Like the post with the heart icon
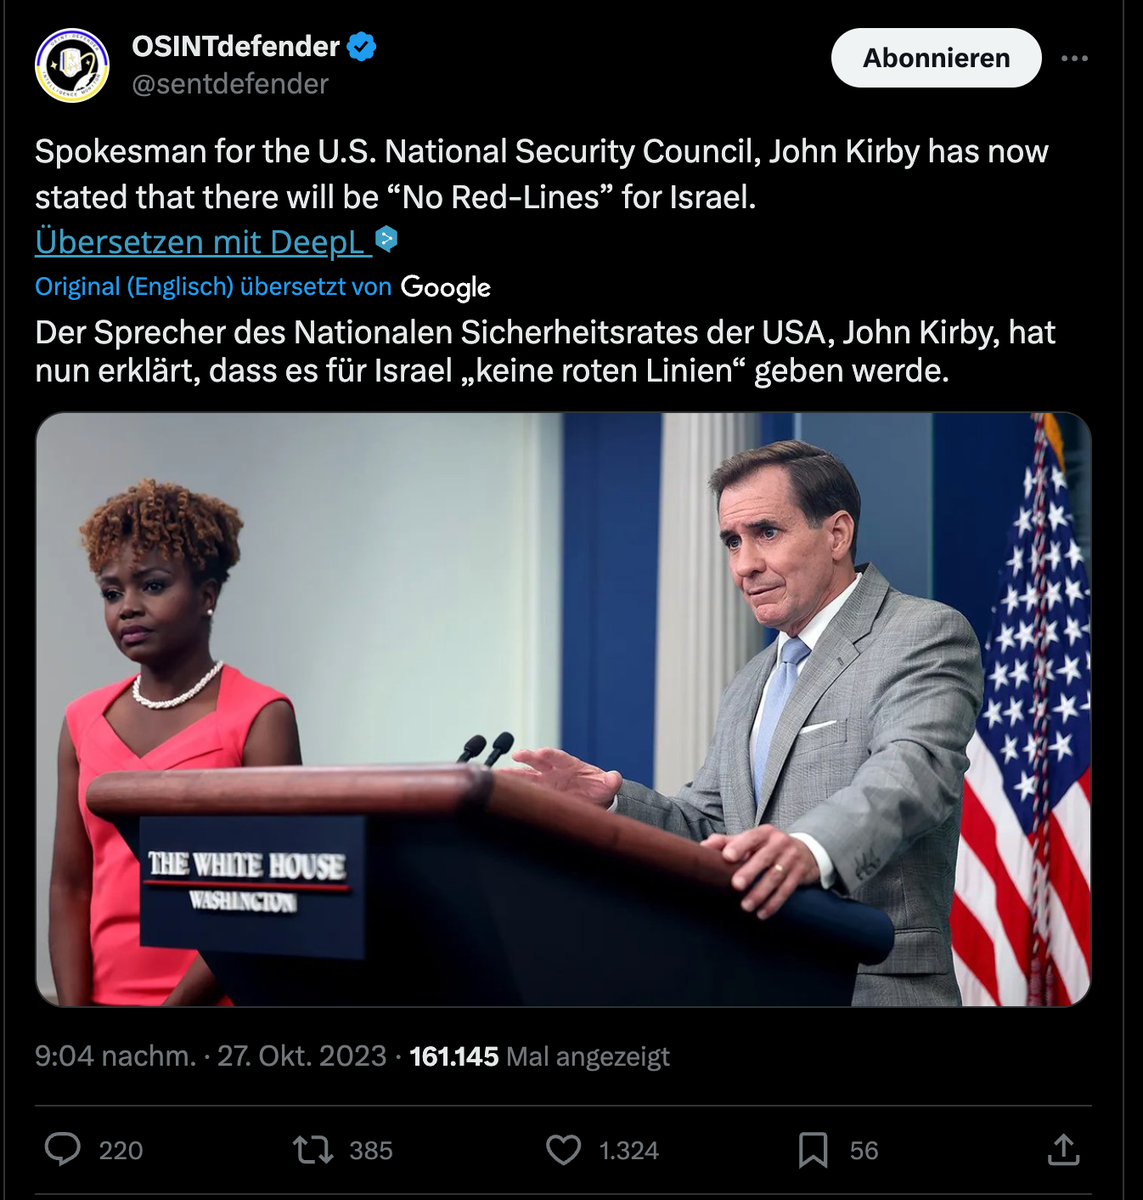 point(563,1150)
